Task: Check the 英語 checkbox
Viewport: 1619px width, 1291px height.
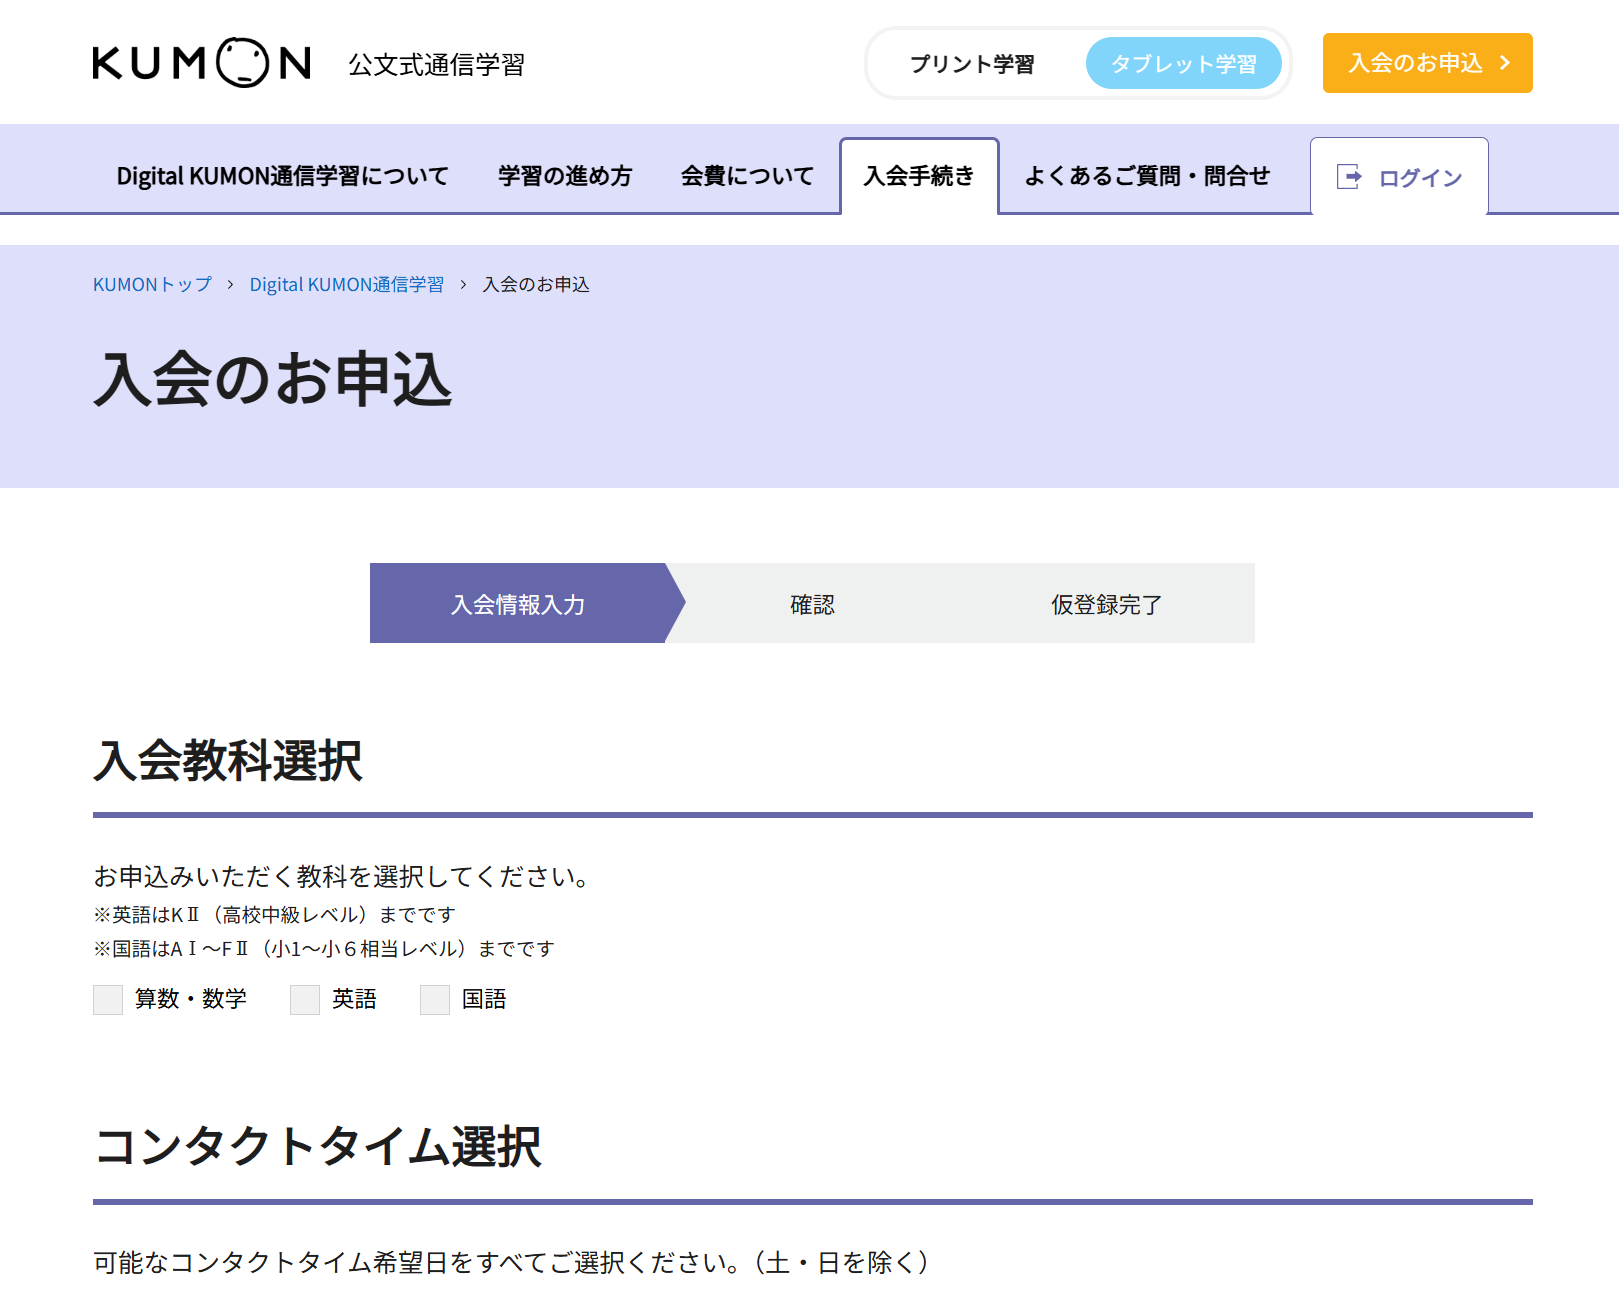Action: pyautogui.click(x=305, y=1000)
